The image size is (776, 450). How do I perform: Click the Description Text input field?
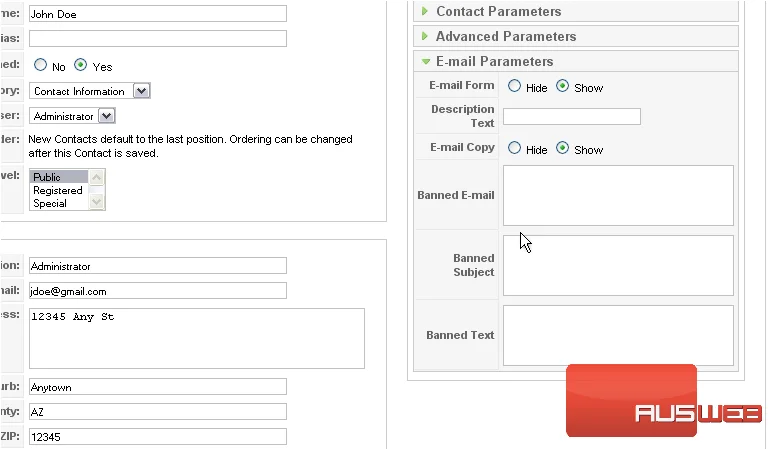[x=572, y=117]
